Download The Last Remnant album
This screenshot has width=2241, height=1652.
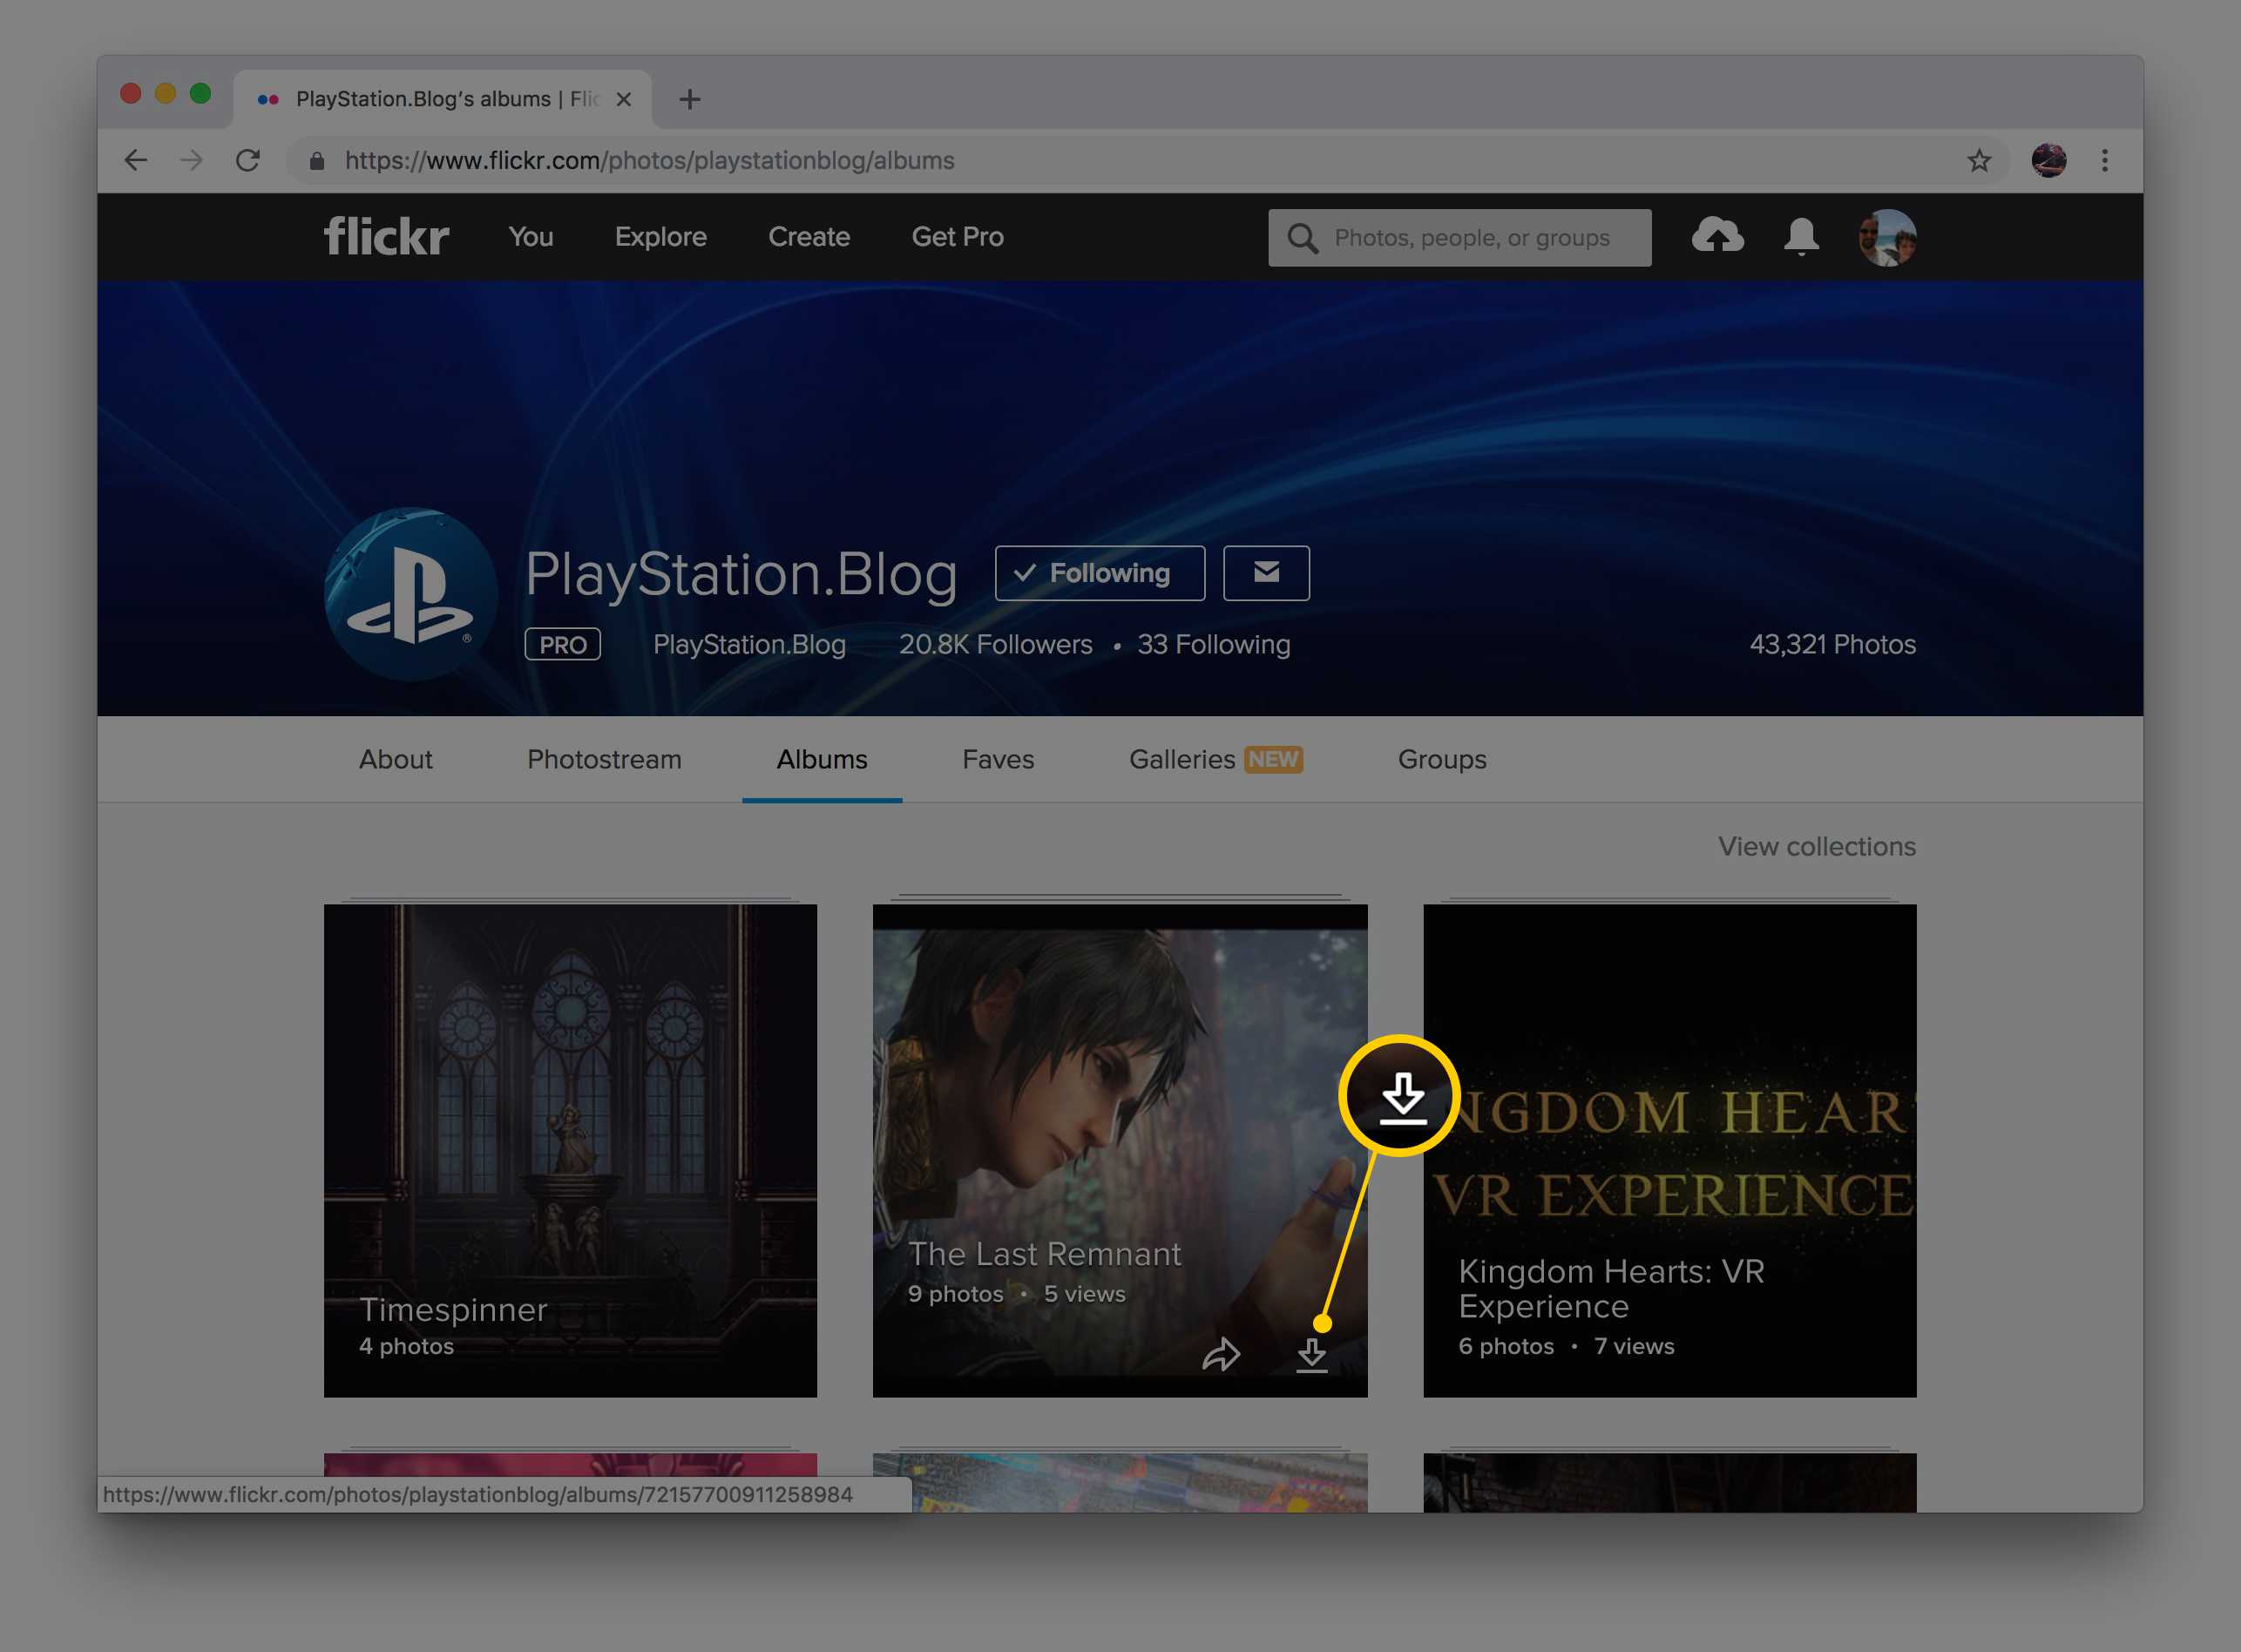coord(1311,1356)
